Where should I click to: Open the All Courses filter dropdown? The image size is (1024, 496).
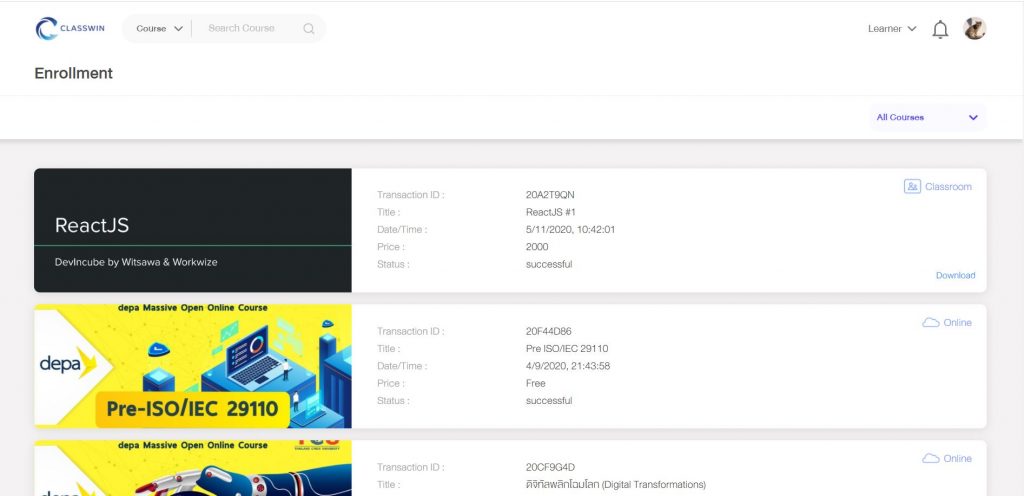927,118
